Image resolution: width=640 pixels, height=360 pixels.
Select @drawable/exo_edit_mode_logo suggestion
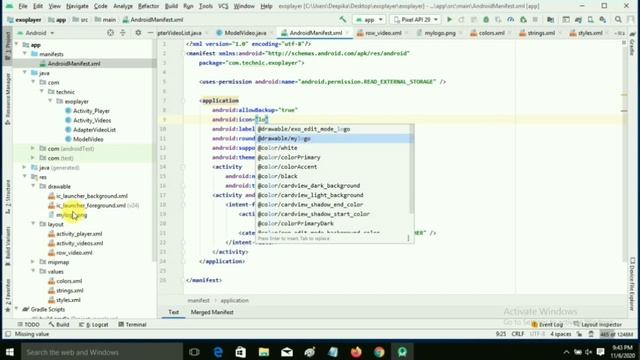click(x=334, y=129)
